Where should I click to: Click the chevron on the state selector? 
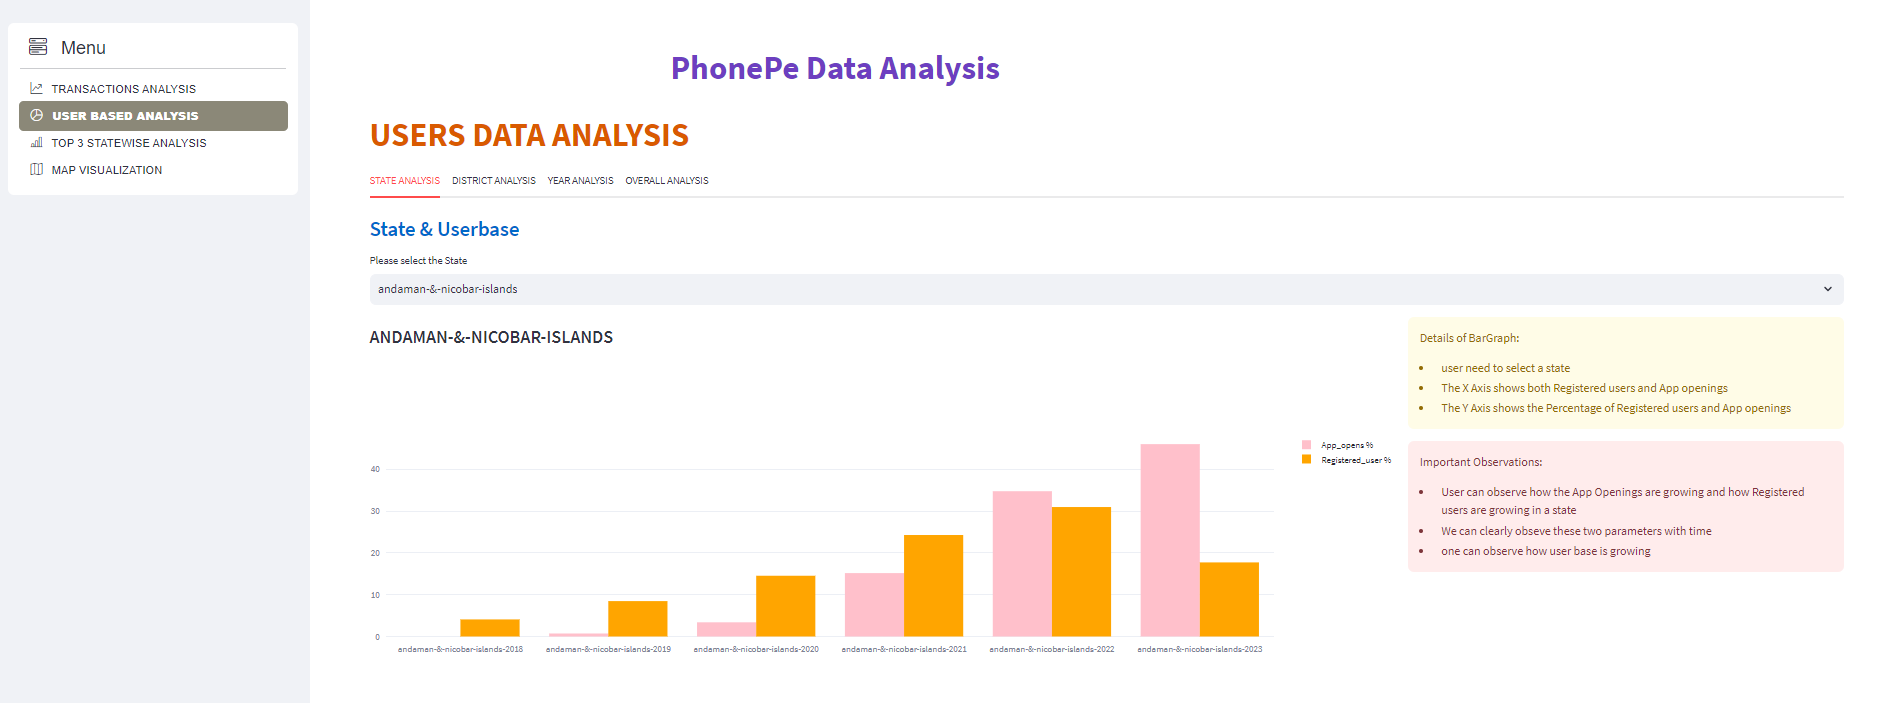[1828, 289]
